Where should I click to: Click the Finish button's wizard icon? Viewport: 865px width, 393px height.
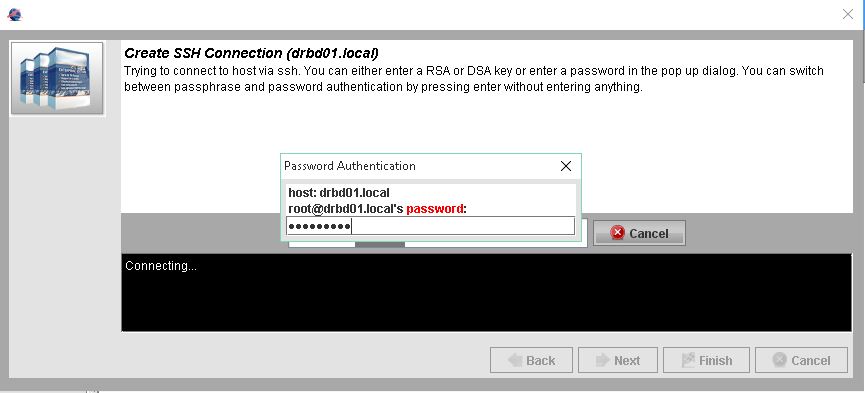688,360
